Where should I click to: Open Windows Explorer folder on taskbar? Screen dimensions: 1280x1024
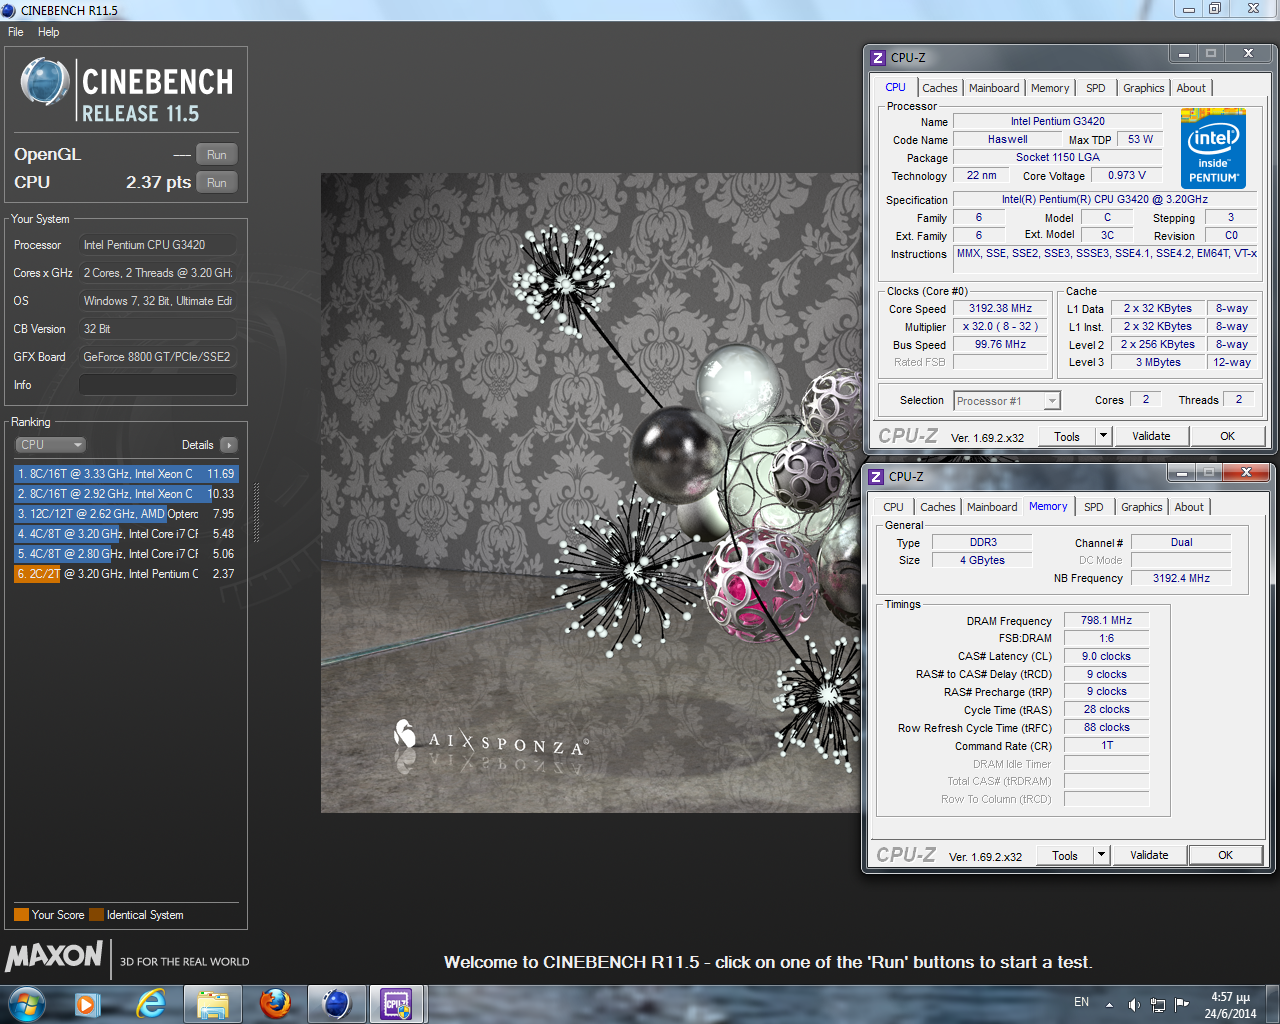coord(213,1004)
